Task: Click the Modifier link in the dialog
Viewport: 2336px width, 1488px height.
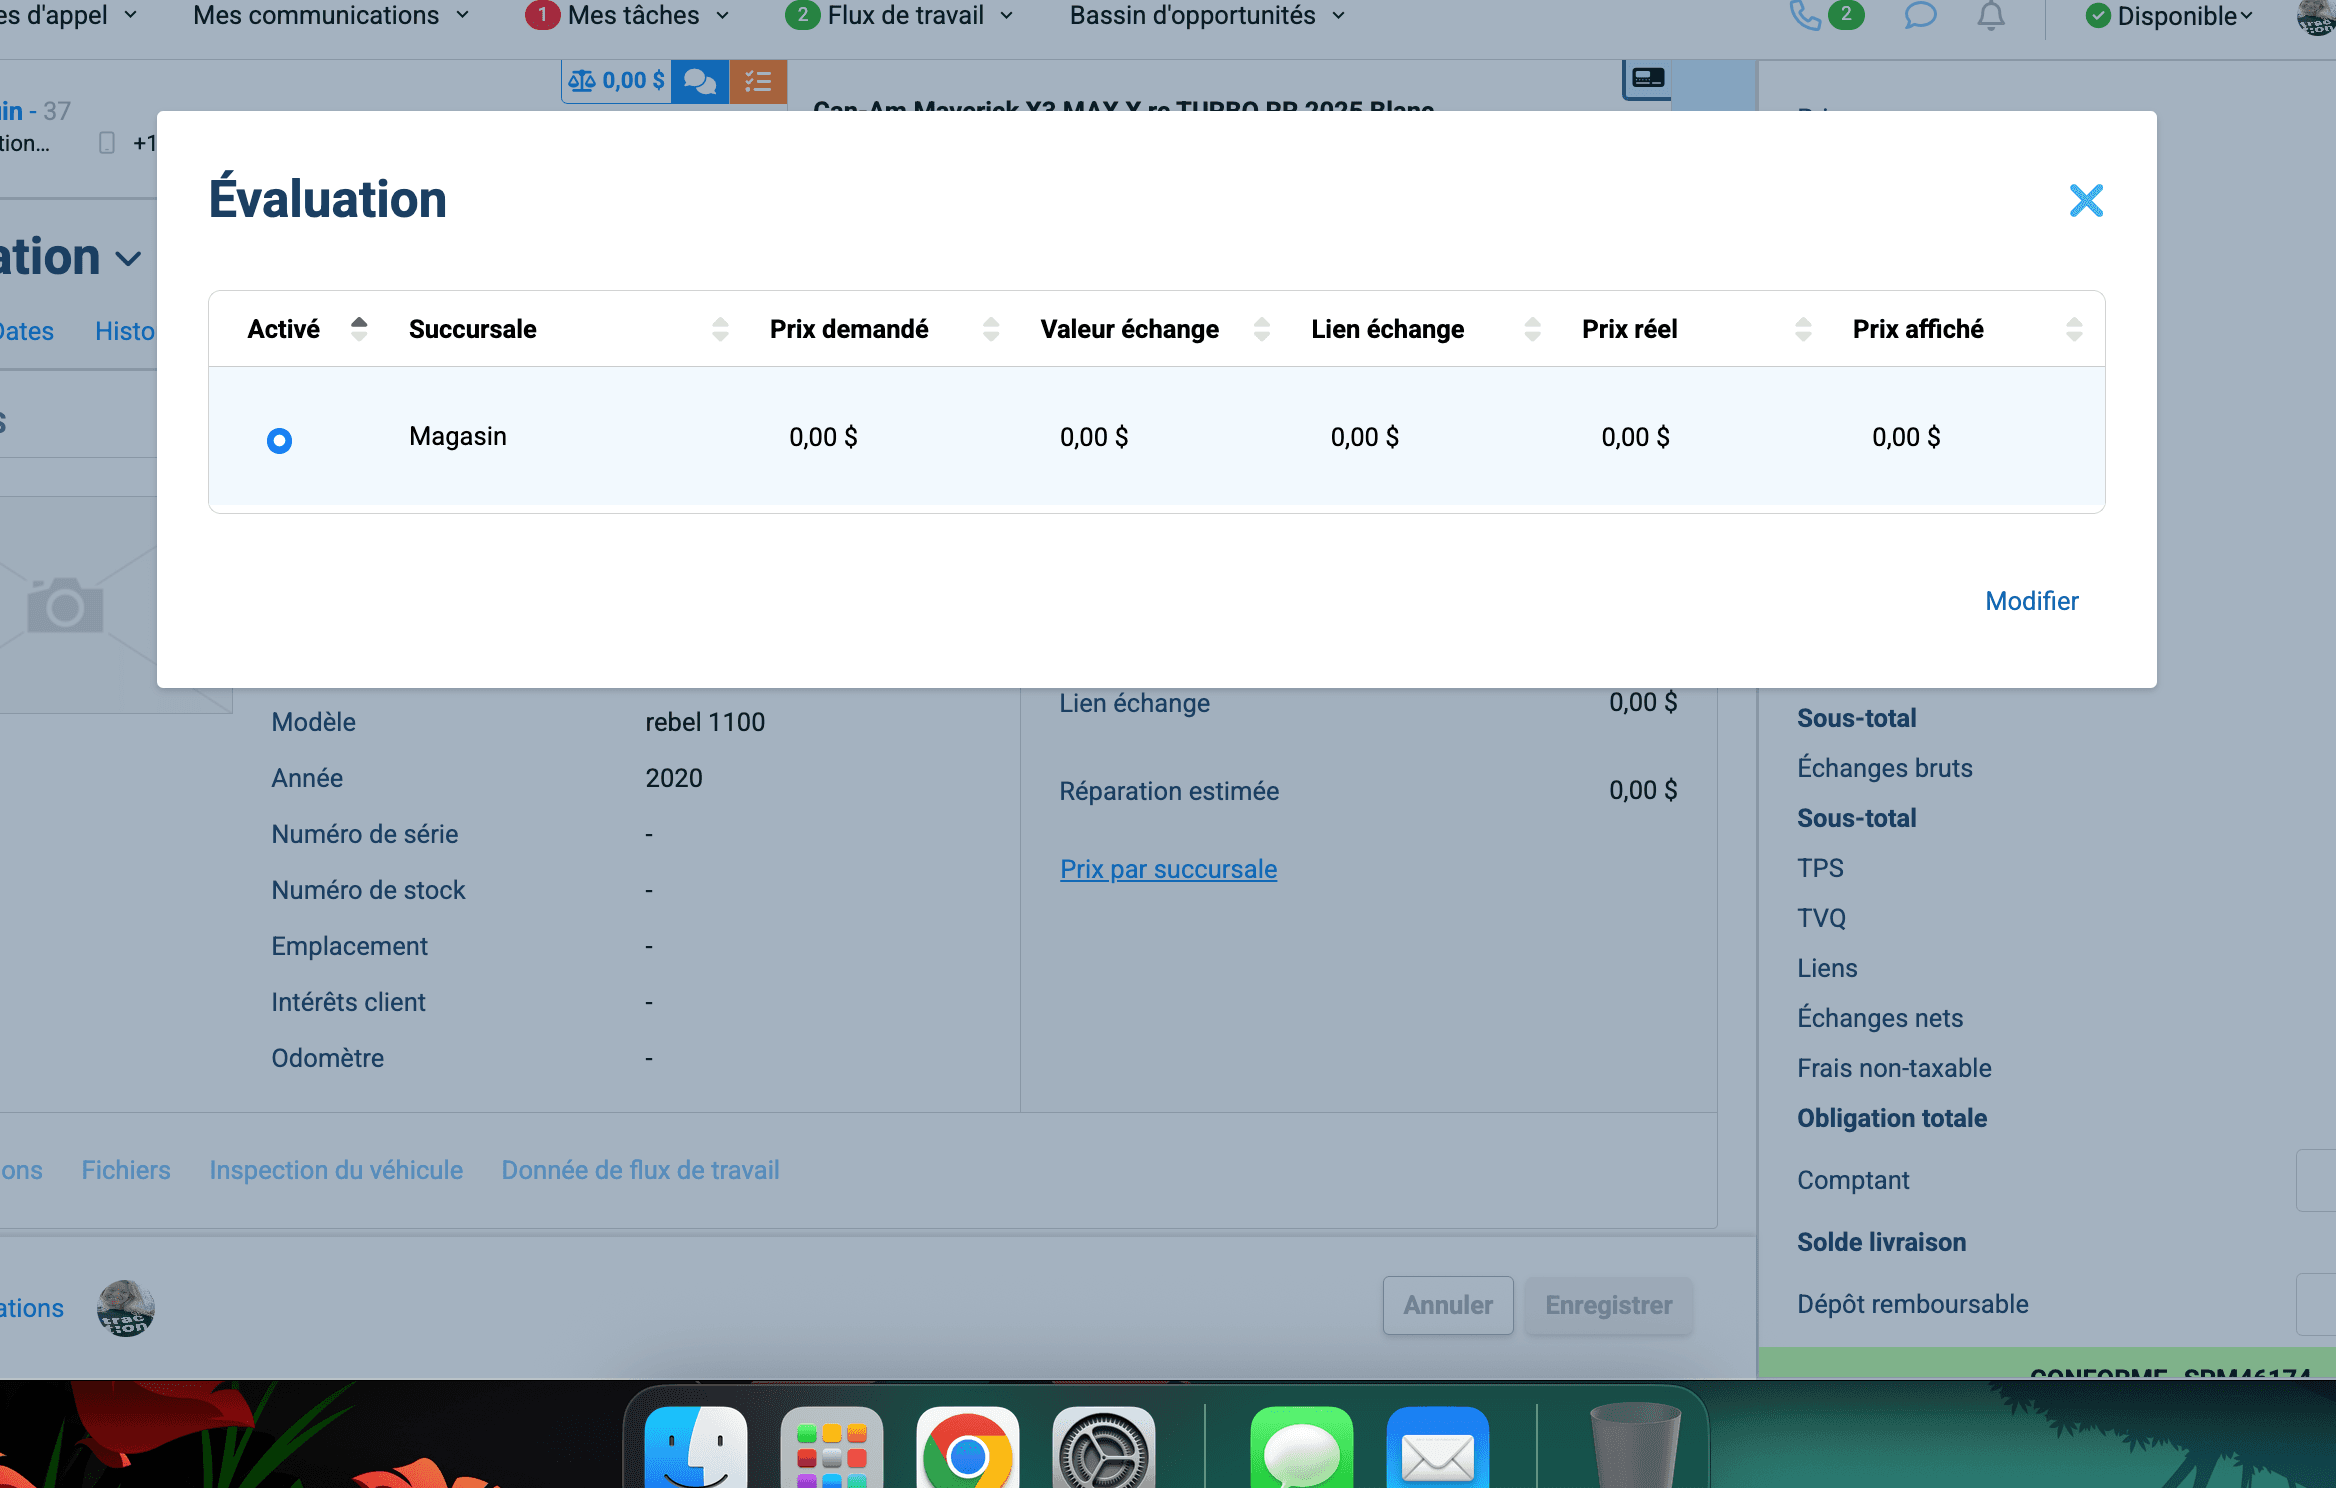Action: point(2031,601)
